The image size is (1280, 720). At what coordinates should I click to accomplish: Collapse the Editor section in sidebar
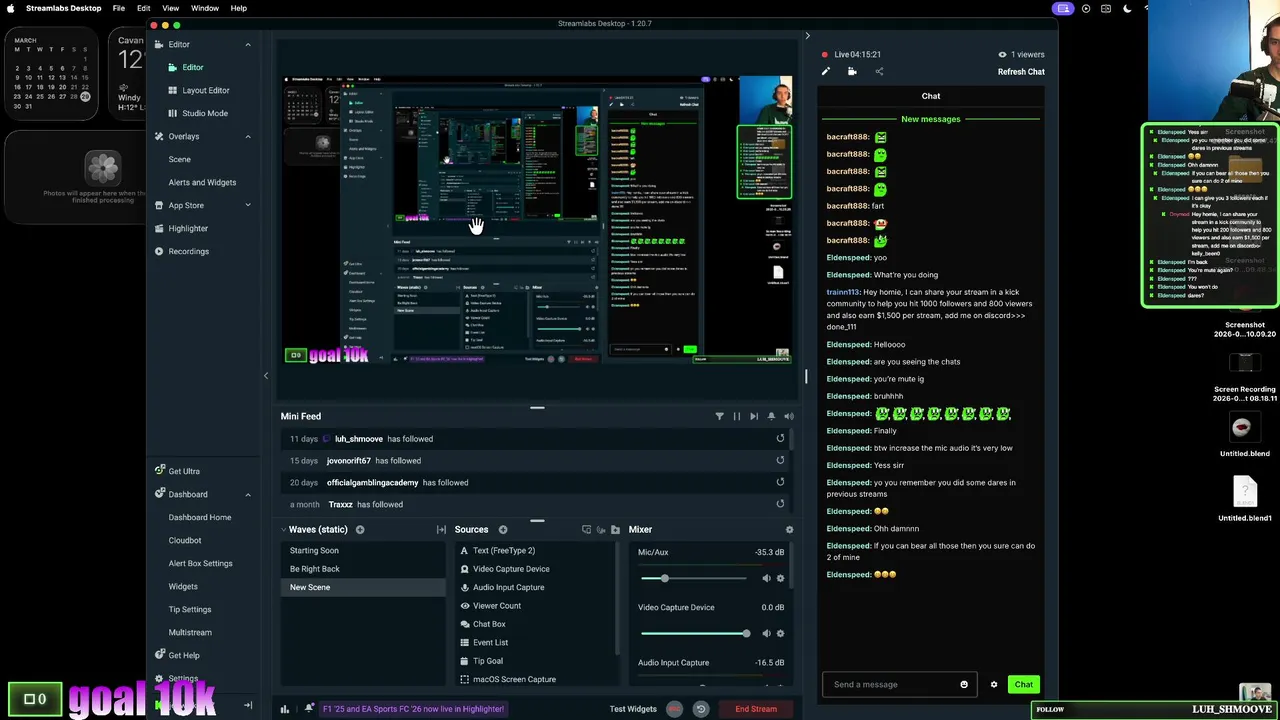click(248, 44)
